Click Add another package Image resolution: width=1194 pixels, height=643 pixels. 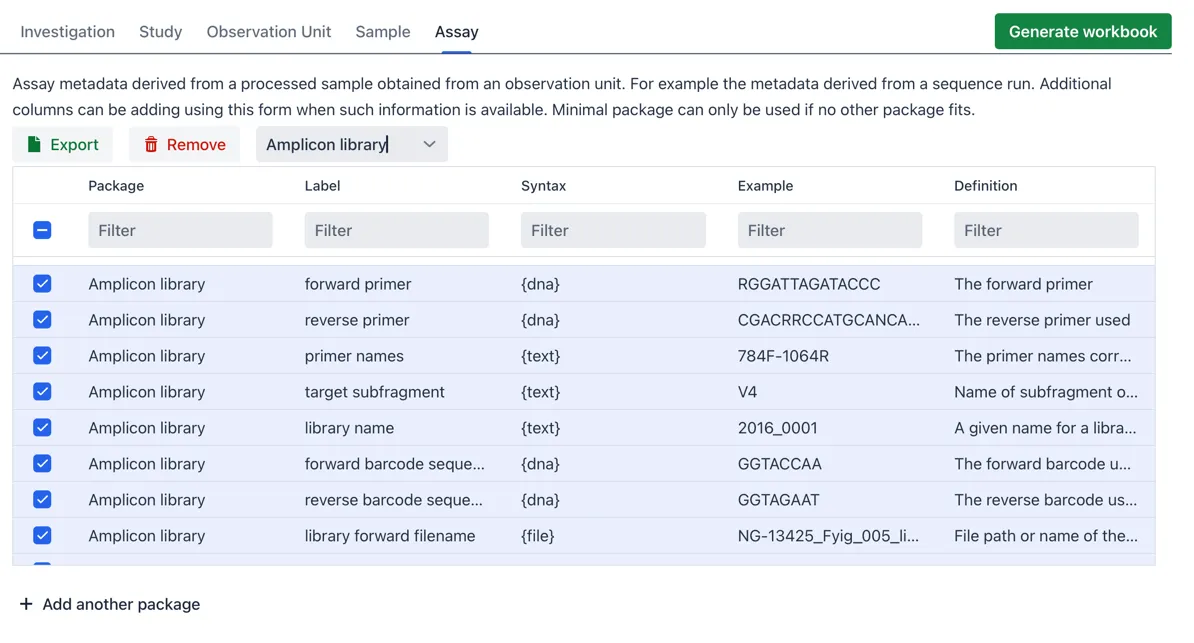coord(110,604)
